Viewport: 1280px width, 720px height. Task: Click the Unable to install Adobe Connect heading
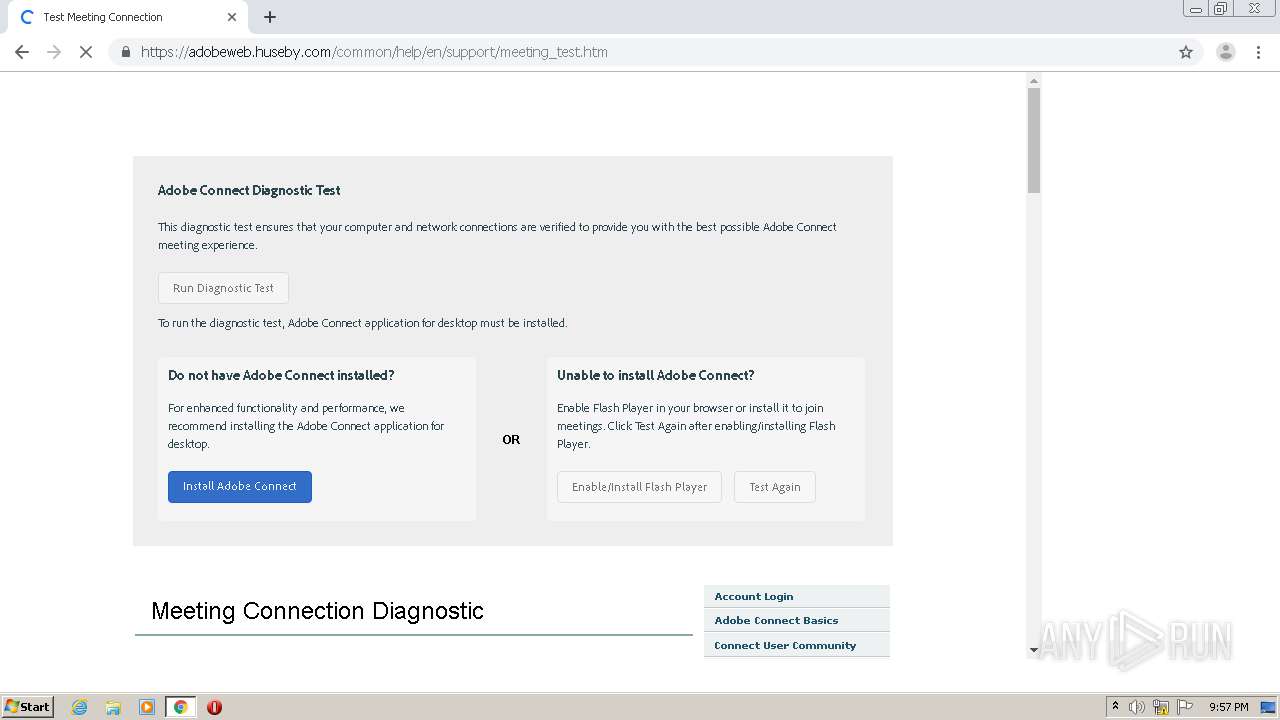pos(656,375)
